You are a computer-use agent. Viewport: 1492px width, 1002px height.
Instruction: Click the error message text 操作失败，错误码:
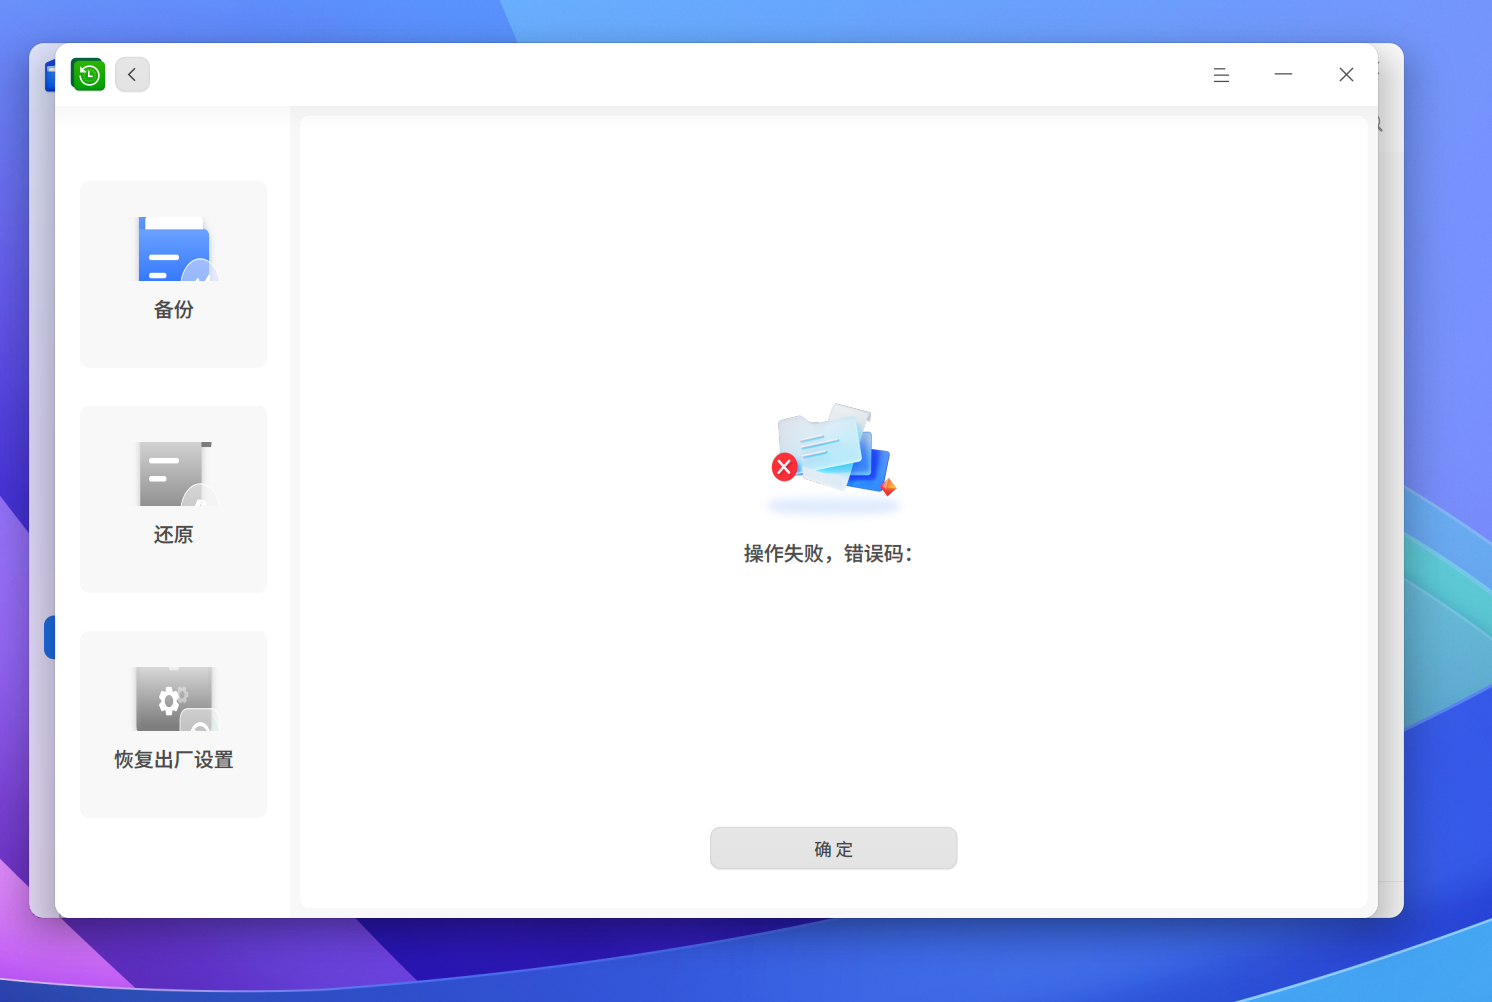pos(828,554)
